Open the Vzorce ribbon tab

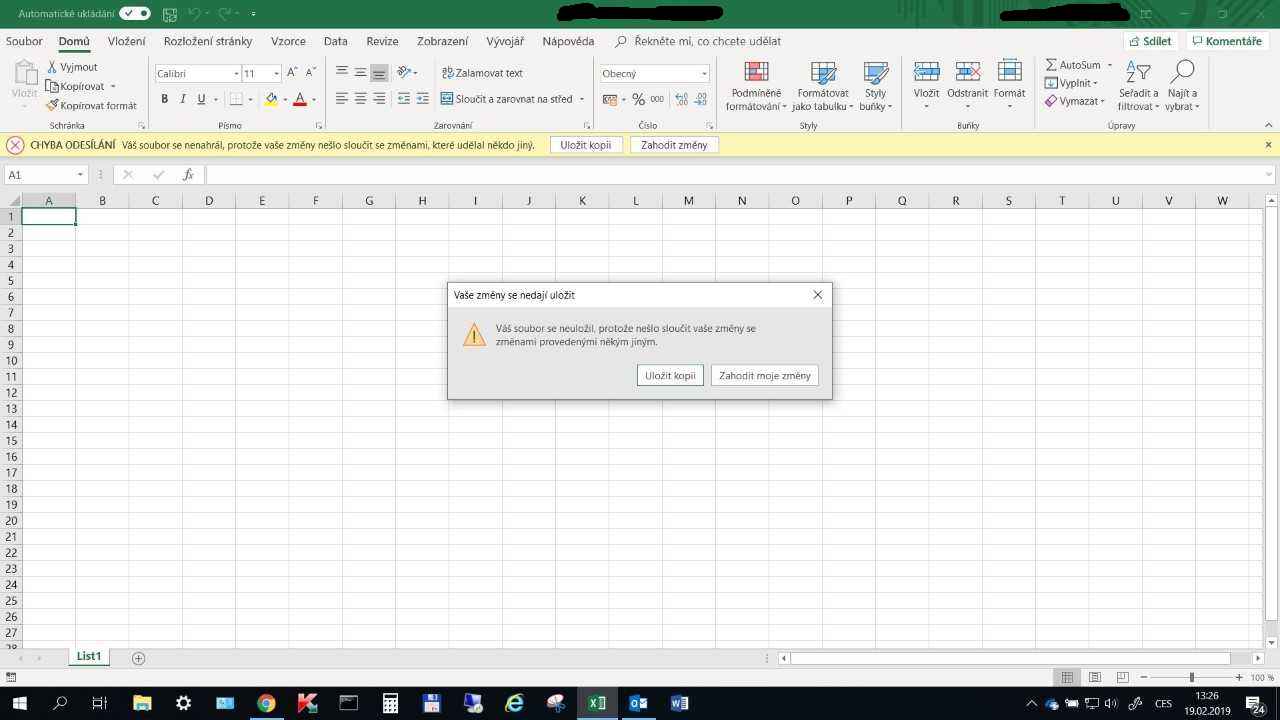point(288,41)
